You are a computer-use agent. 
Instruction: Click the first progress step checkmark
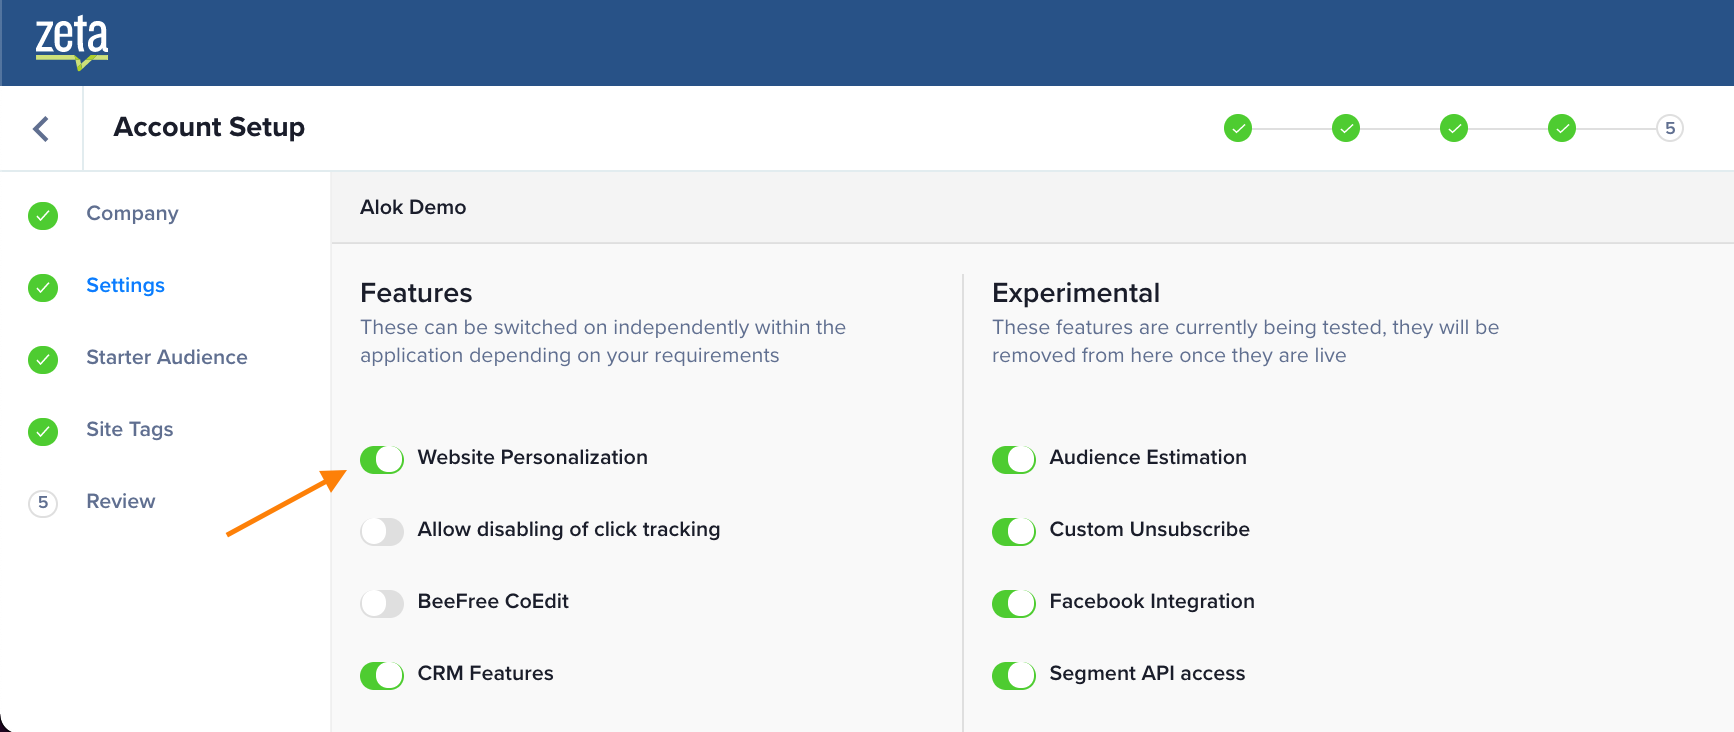(1238, 128)
